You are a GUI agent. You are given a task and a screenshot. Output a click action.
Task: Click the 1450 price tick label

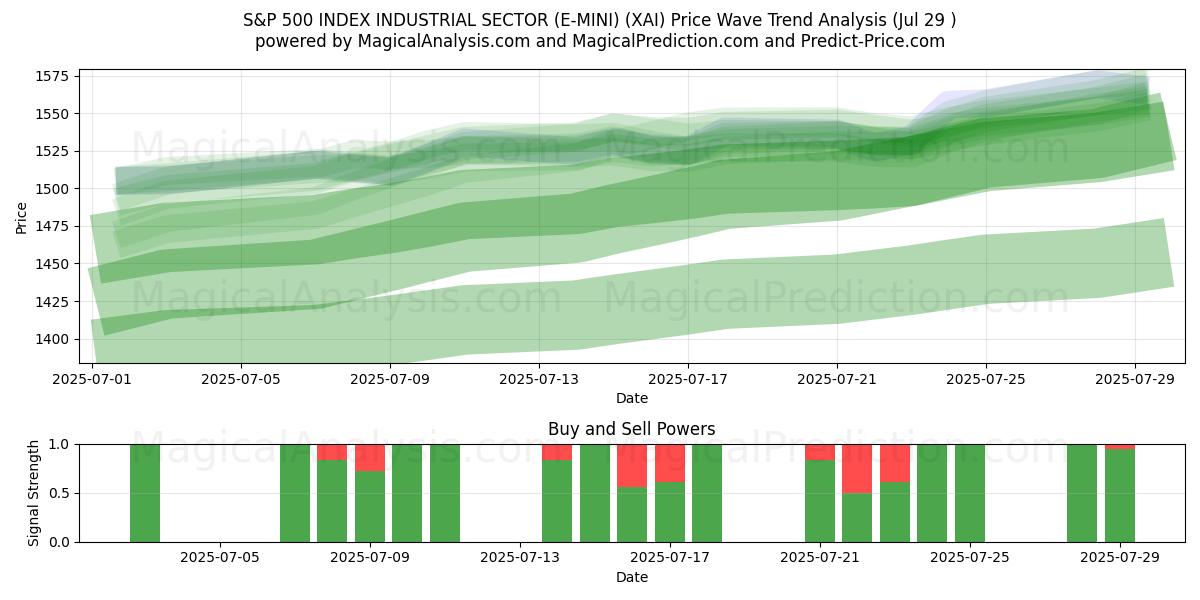pos(52,264)
